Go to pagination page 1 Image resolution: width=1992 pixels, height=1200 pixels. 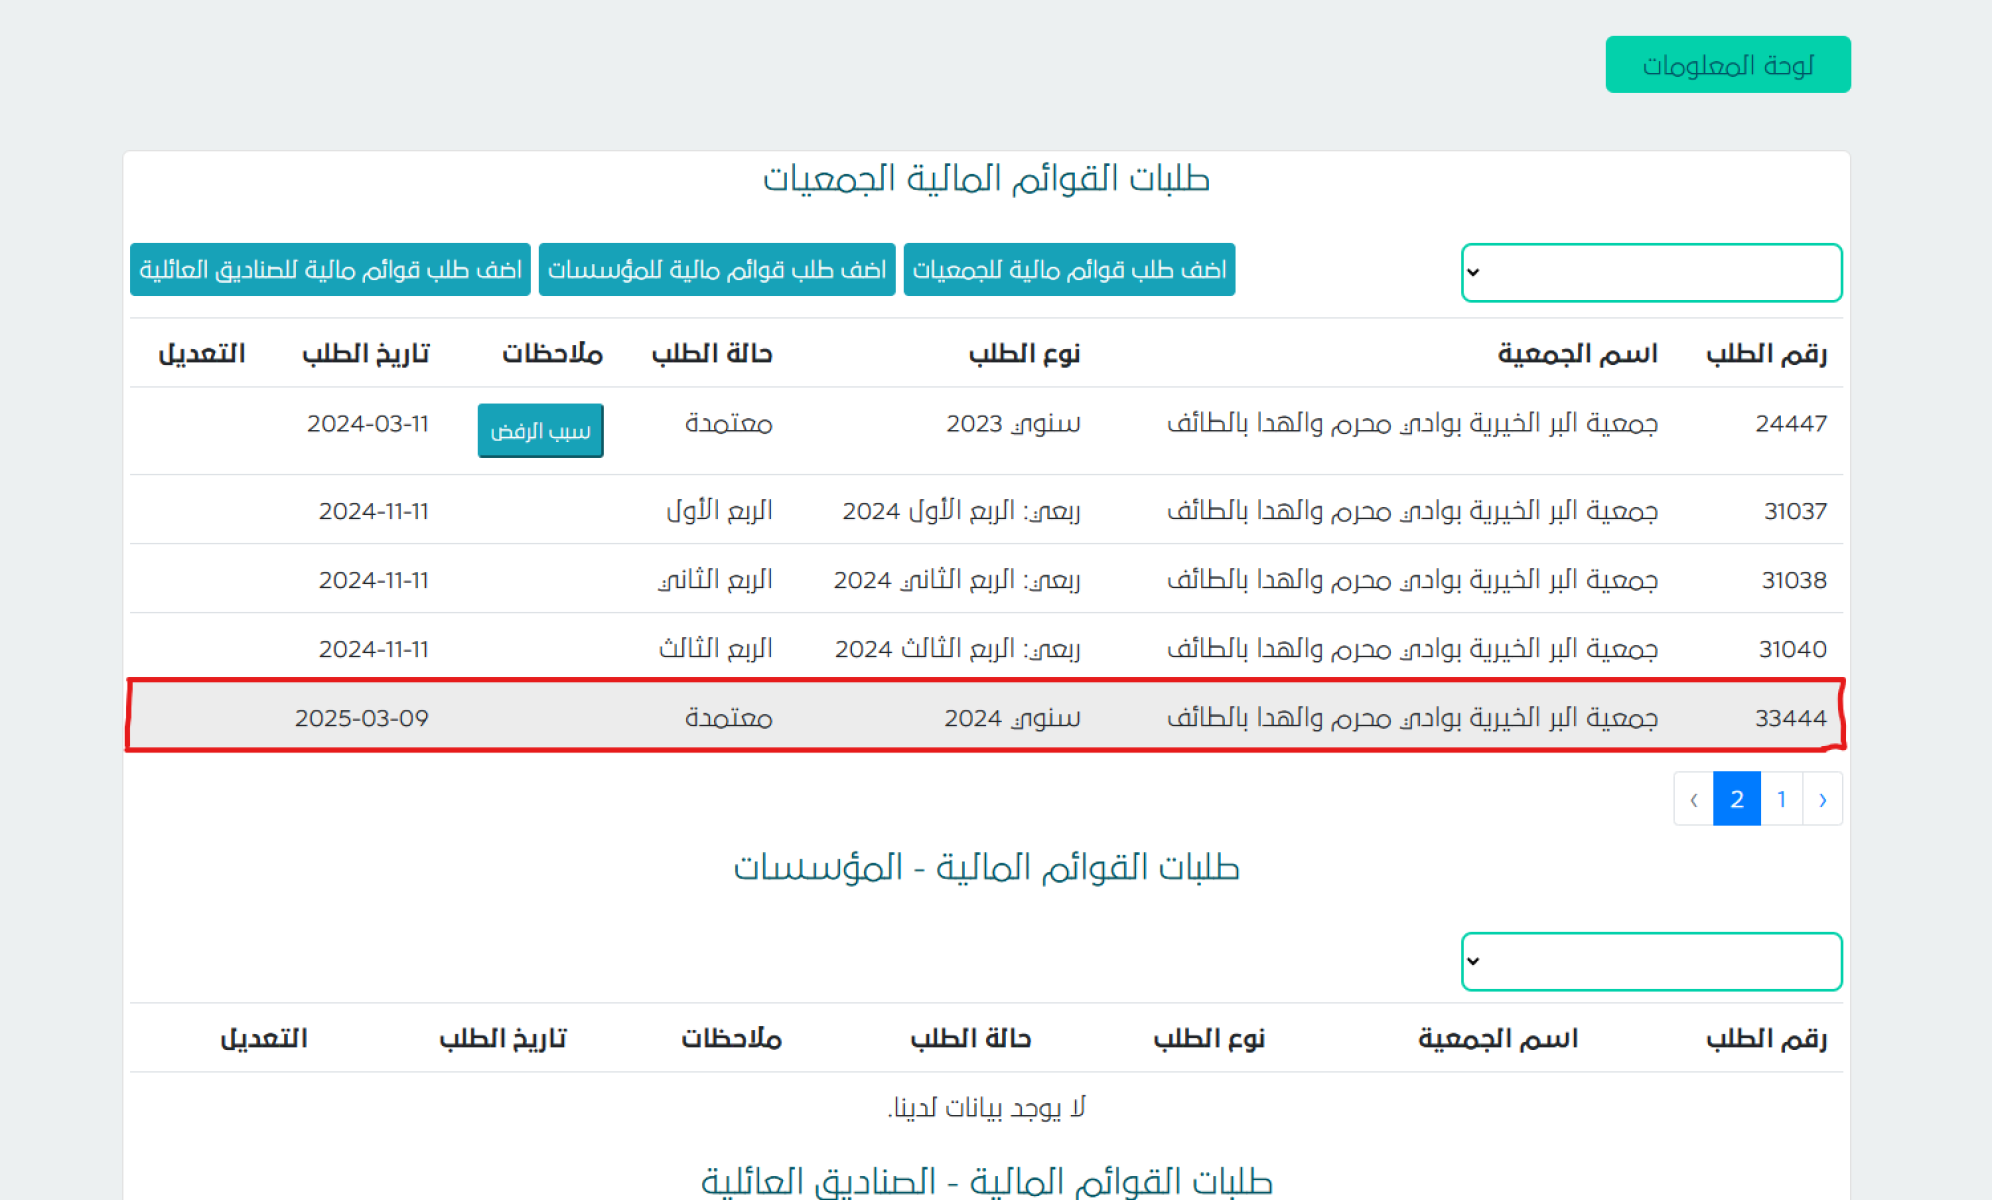coord(1781,799)
